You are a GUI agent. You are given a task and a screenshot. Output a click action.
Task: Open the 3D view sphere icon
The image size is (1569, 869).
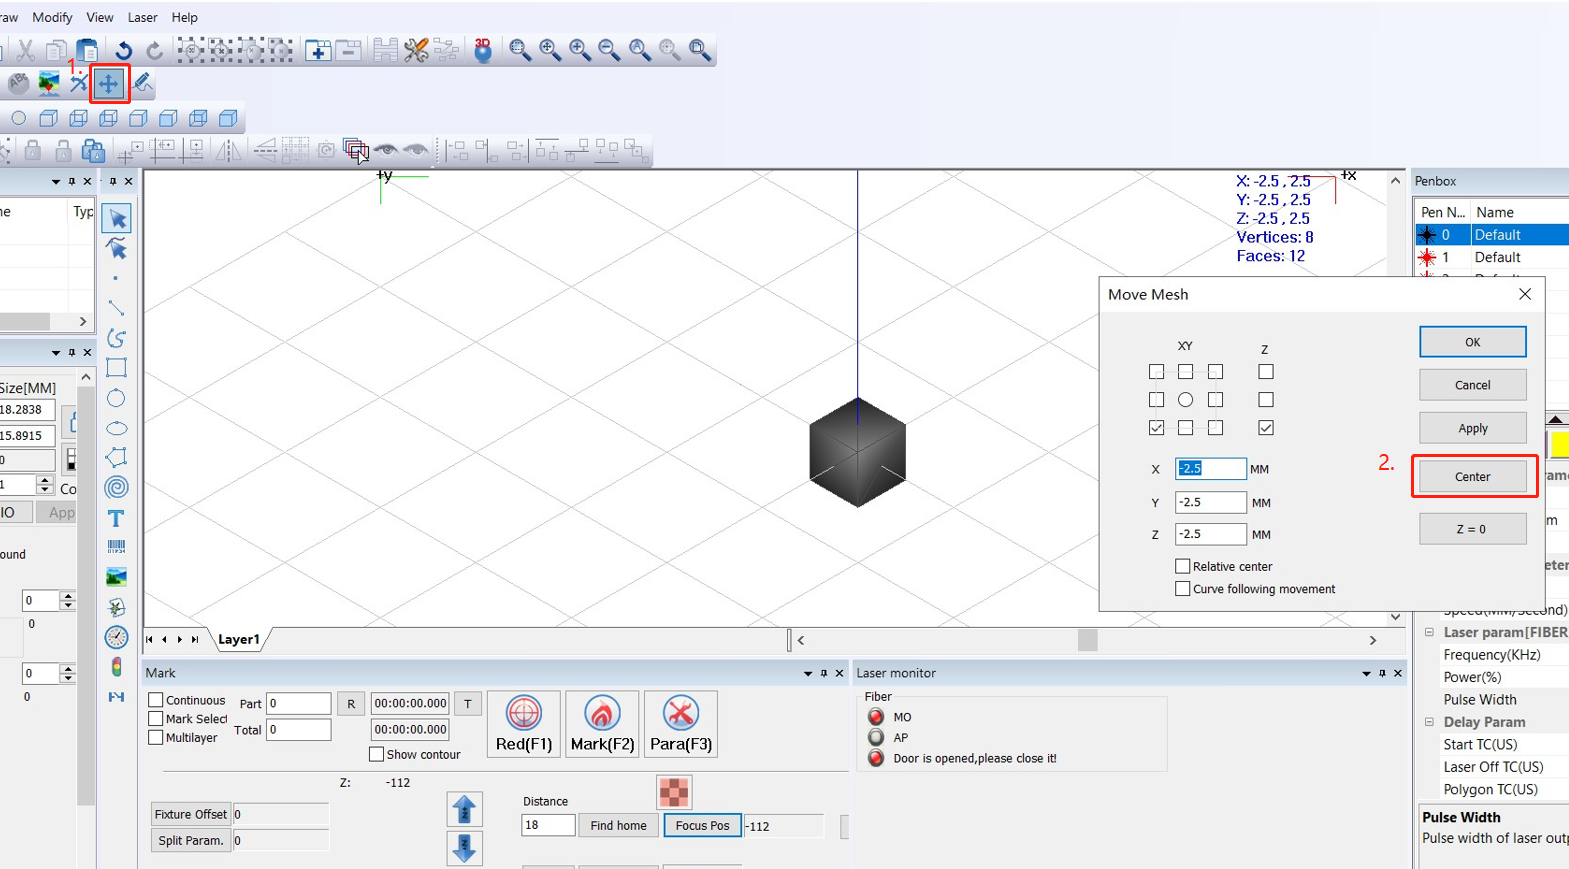coord(483,50)
